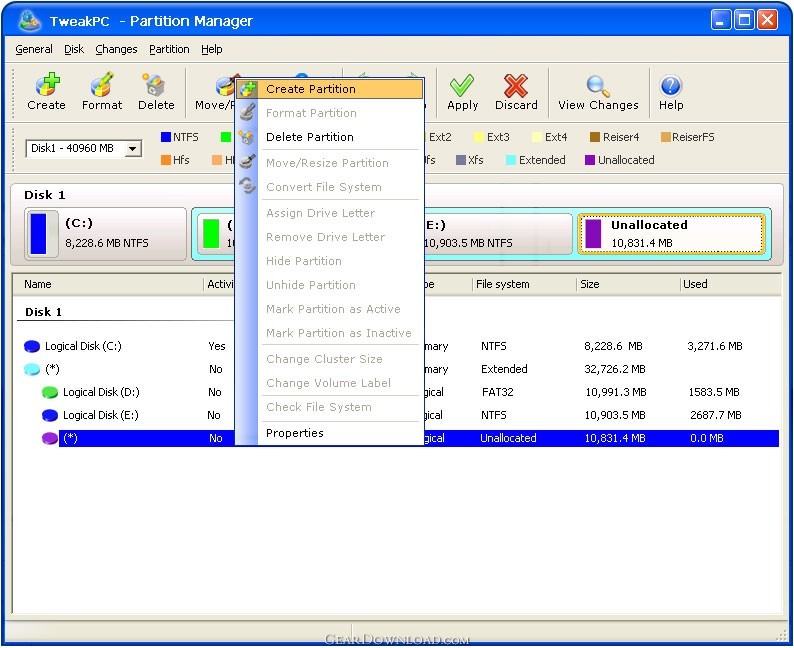
Task: Click the Delete toolbar icon
Action: click(x=153, y=84)
